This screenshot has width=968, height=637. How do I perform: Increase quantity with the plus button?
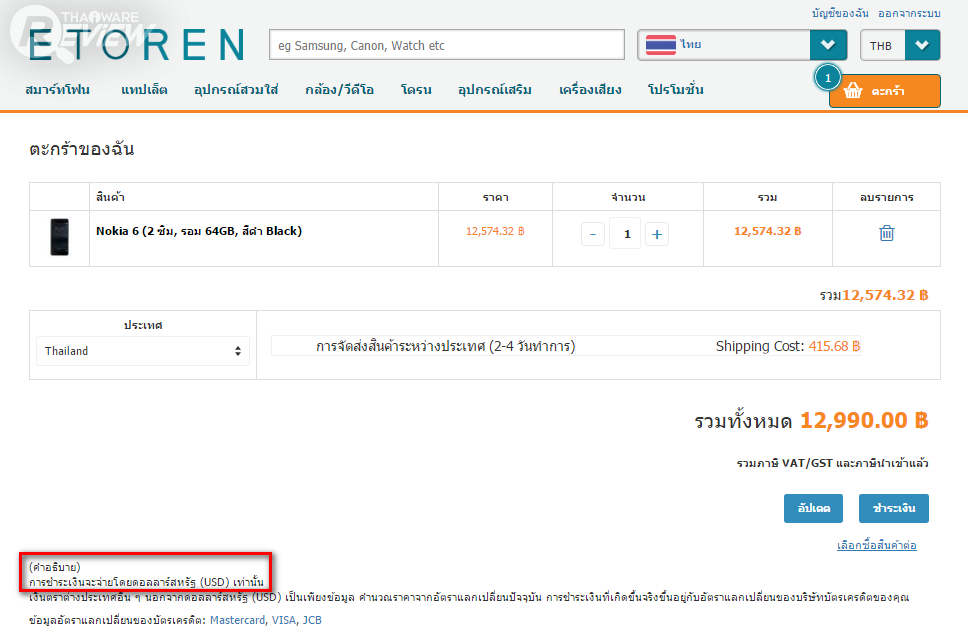coord(657,235)
